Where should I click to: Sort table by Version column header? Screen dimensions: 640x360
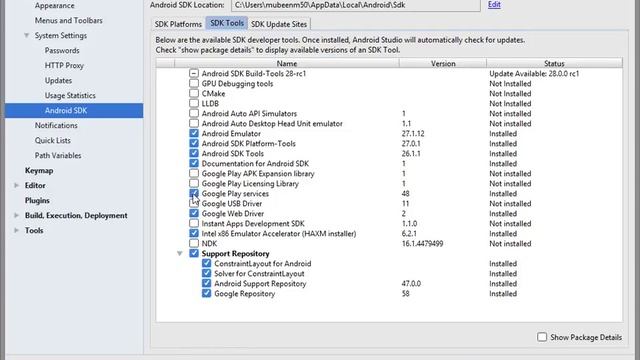(x=443, y=63)
